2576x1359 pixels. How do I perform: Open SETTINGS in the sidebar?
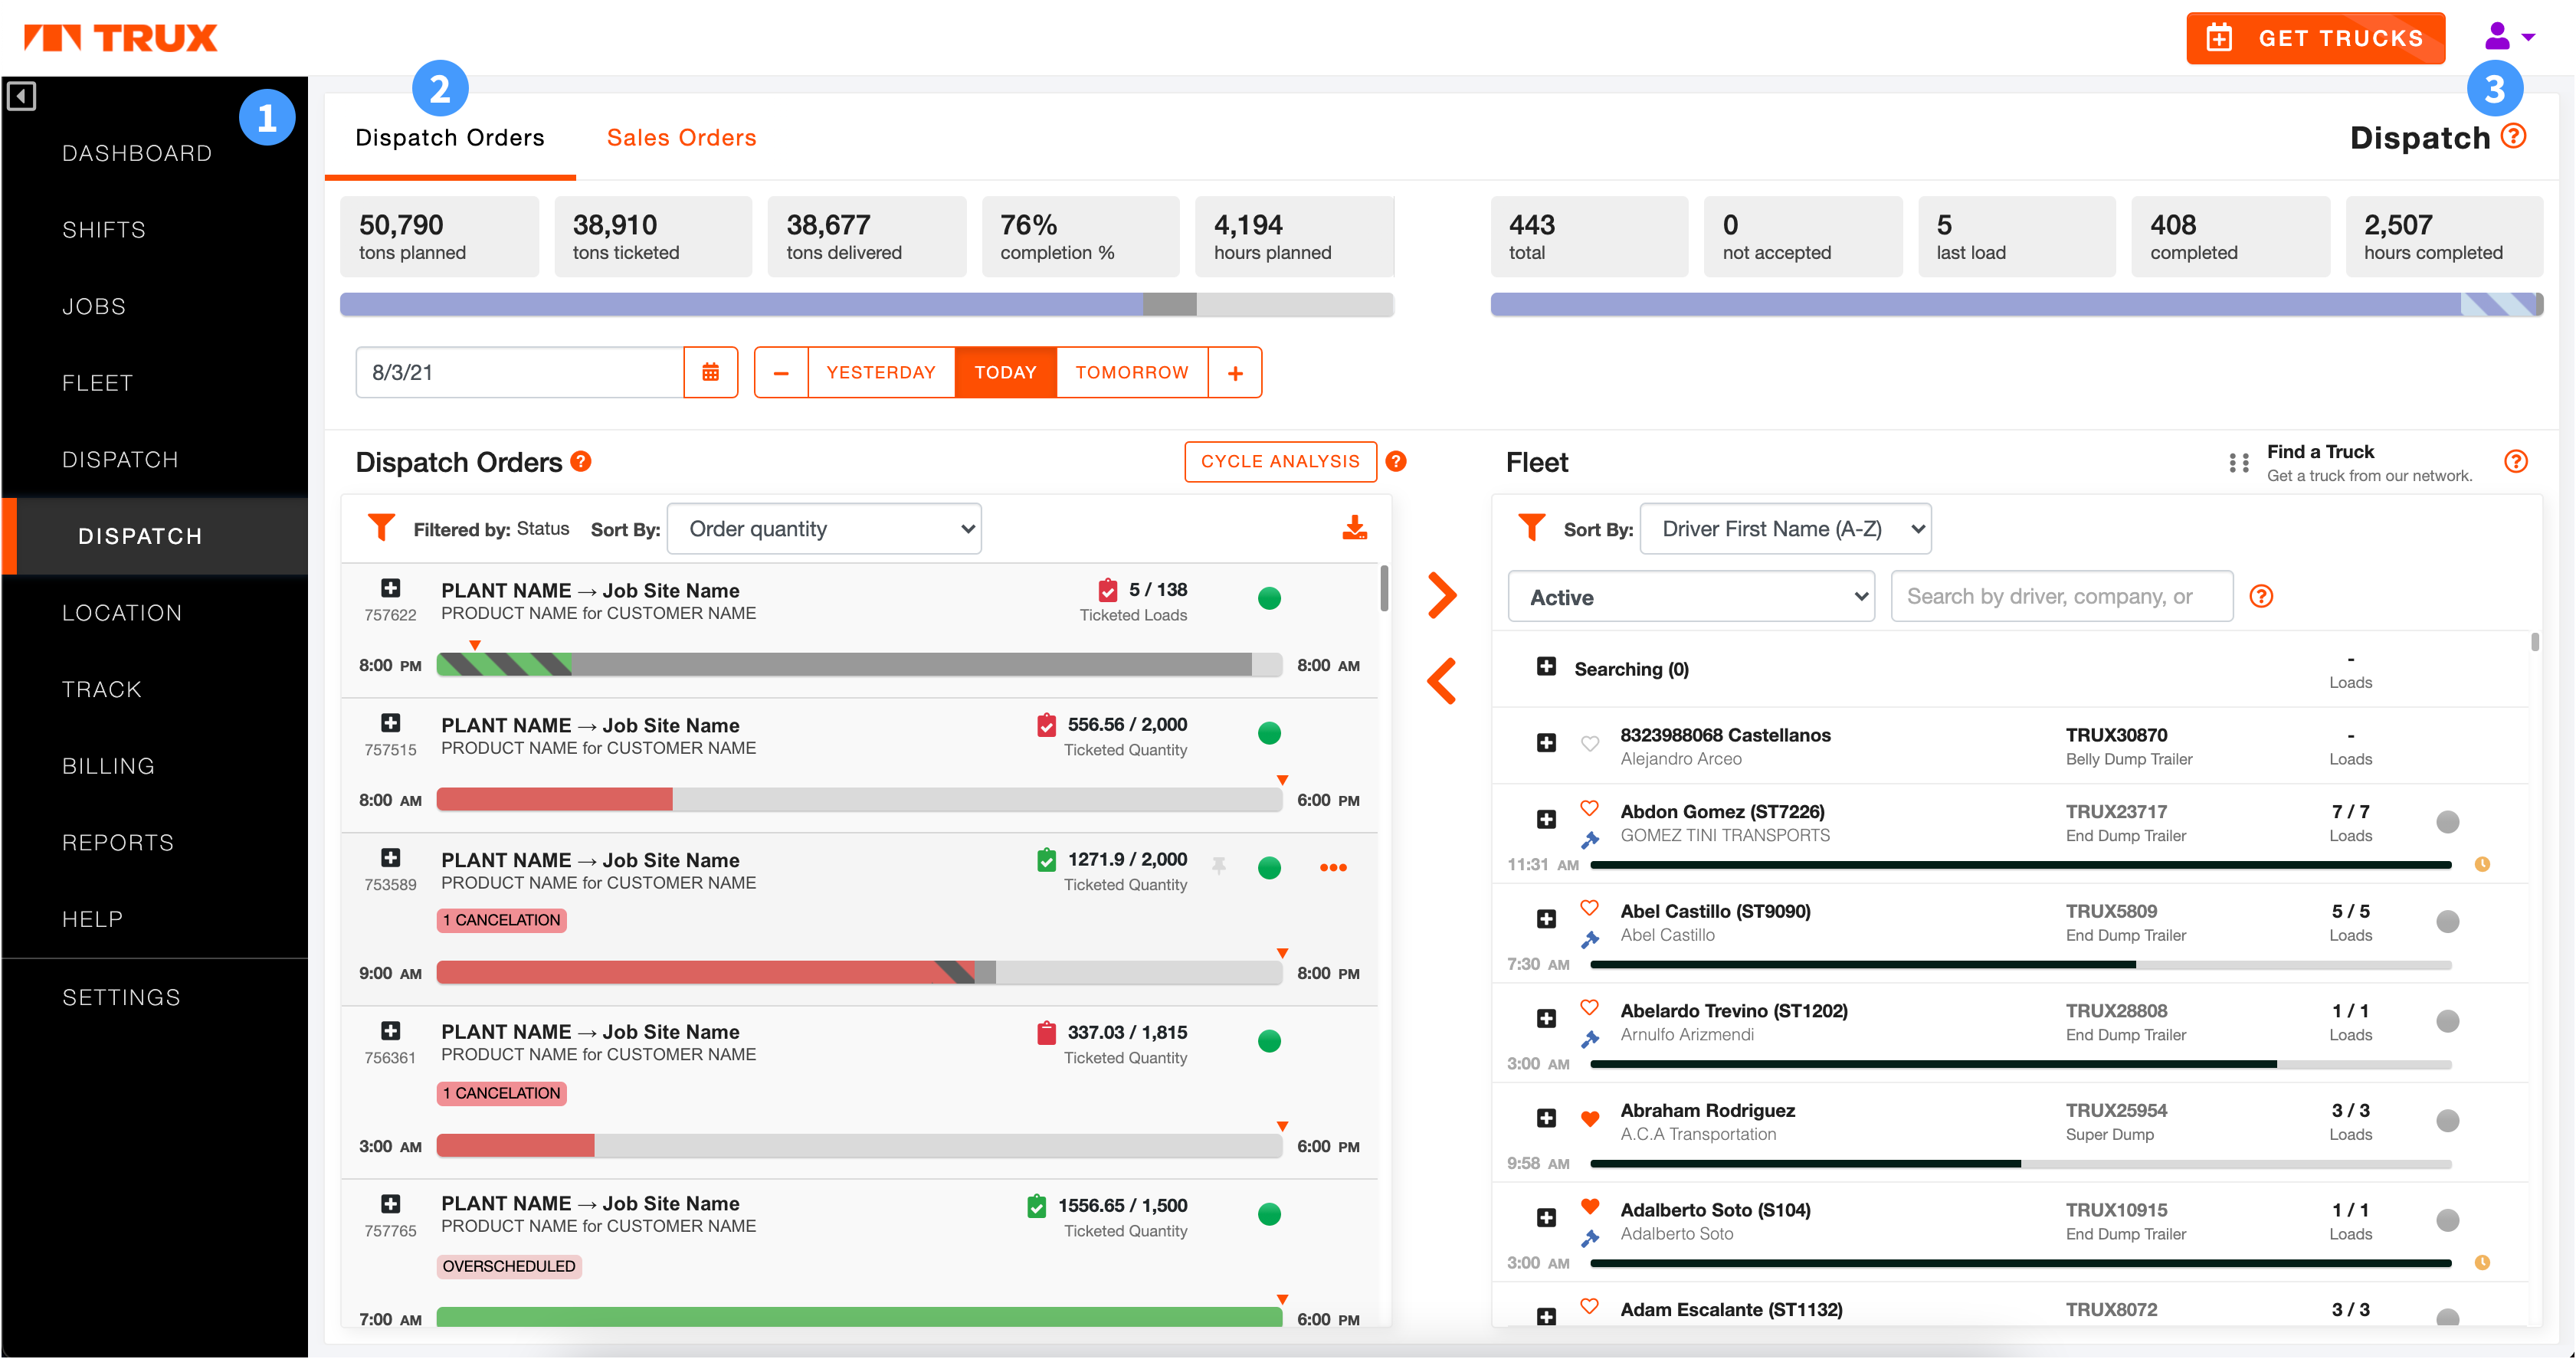point(121,997)
